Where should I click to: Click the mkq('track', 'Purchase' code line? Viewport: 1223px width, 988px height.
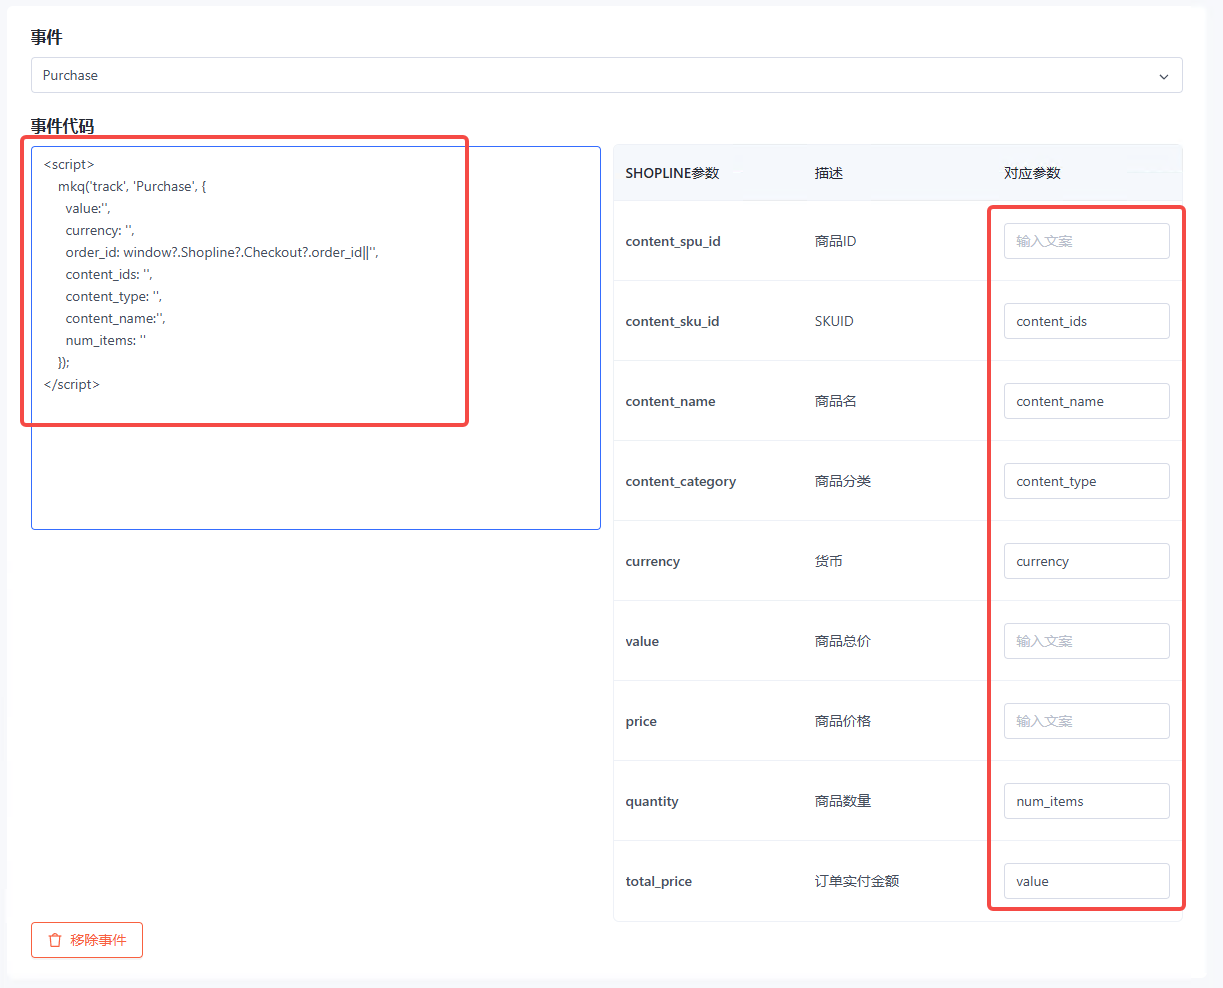coord(132,186)
